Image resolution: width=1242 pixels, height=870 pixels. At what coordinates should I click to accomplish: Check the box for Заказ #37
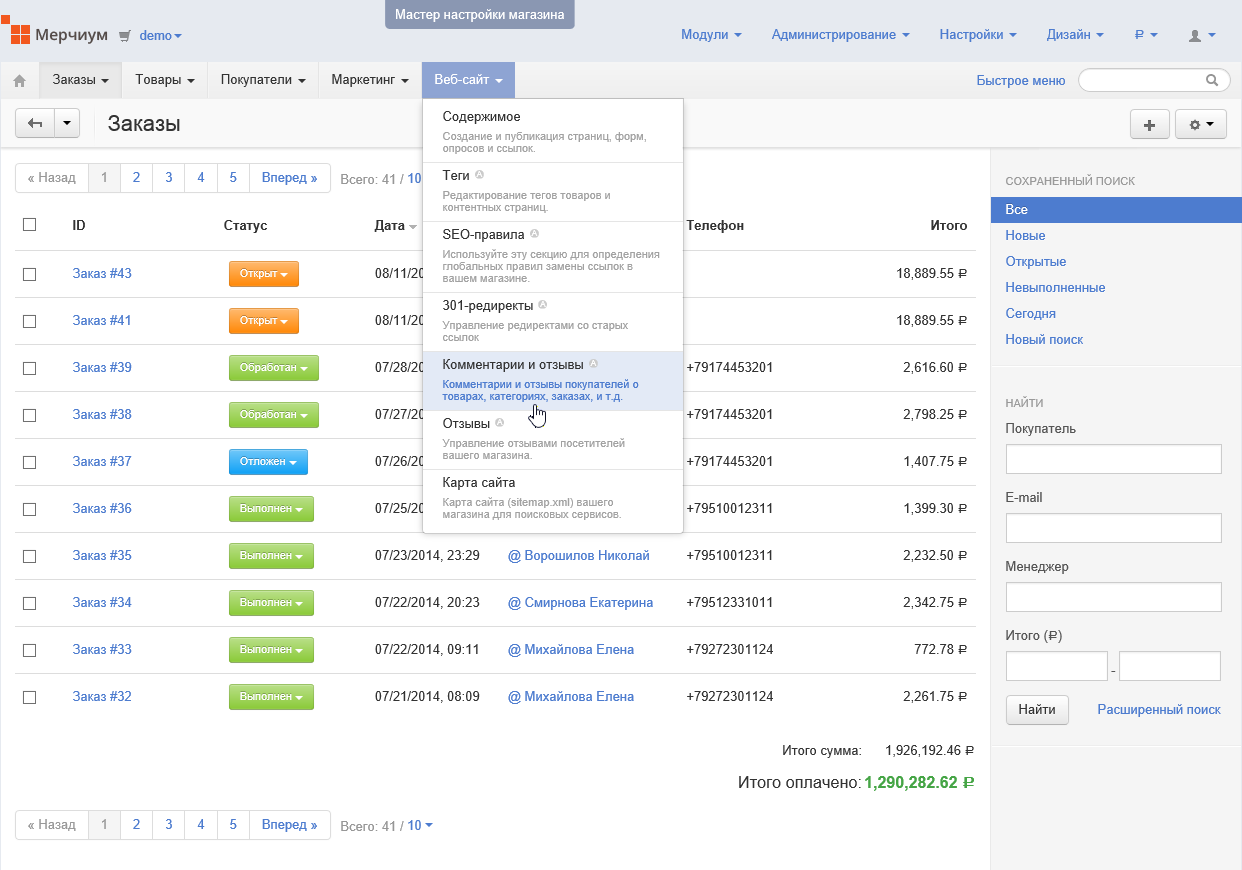29,462
